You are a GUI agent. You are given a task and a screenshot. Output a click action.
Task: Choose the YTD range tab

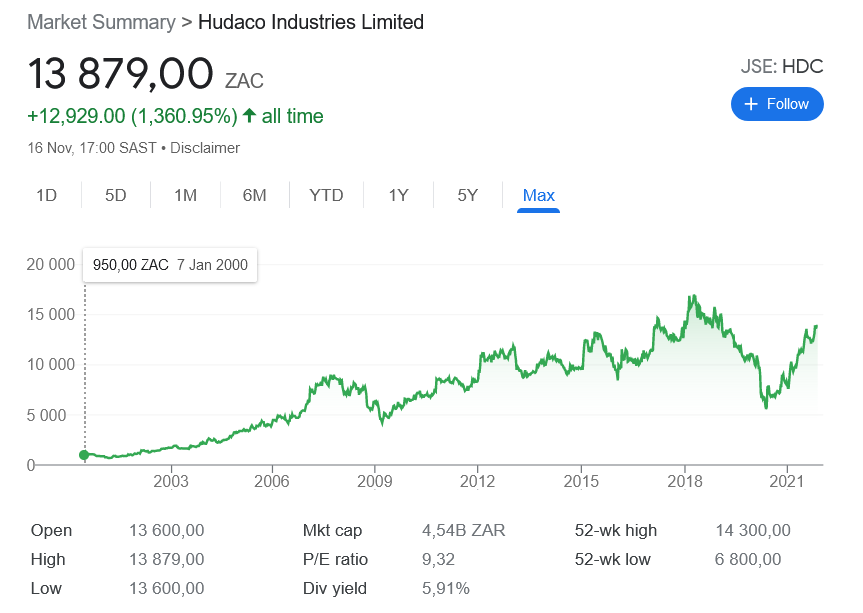tap(326, 195)
